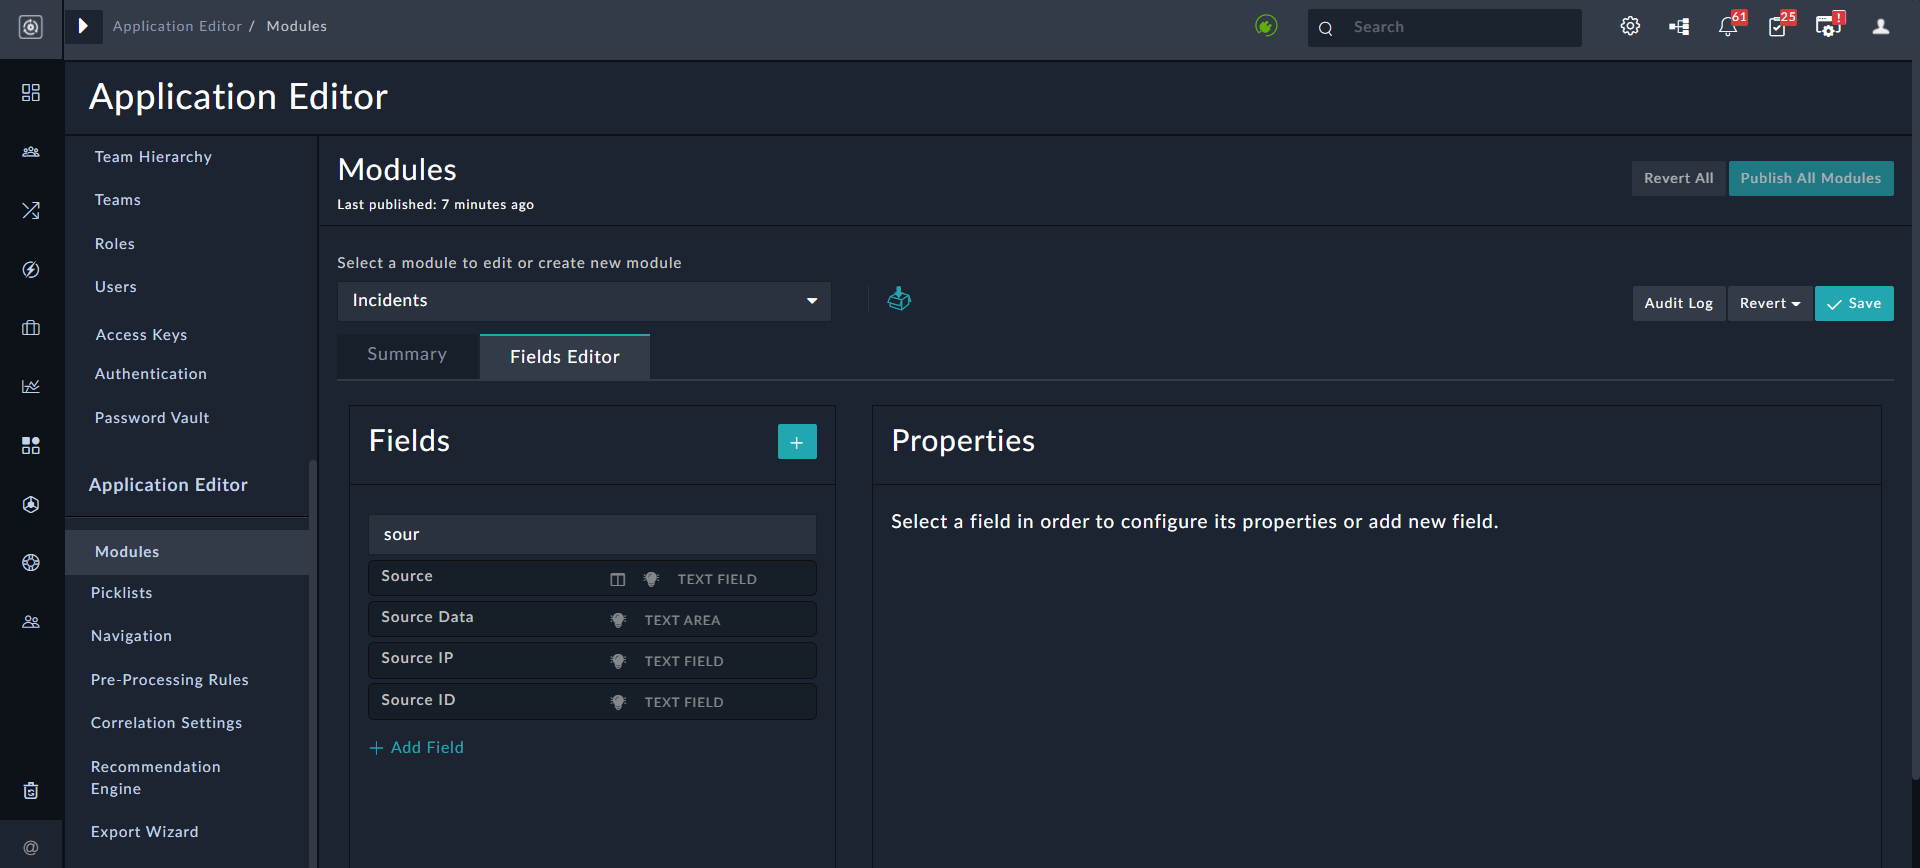Open Access Keys in the sidebar

click(141, 335)
